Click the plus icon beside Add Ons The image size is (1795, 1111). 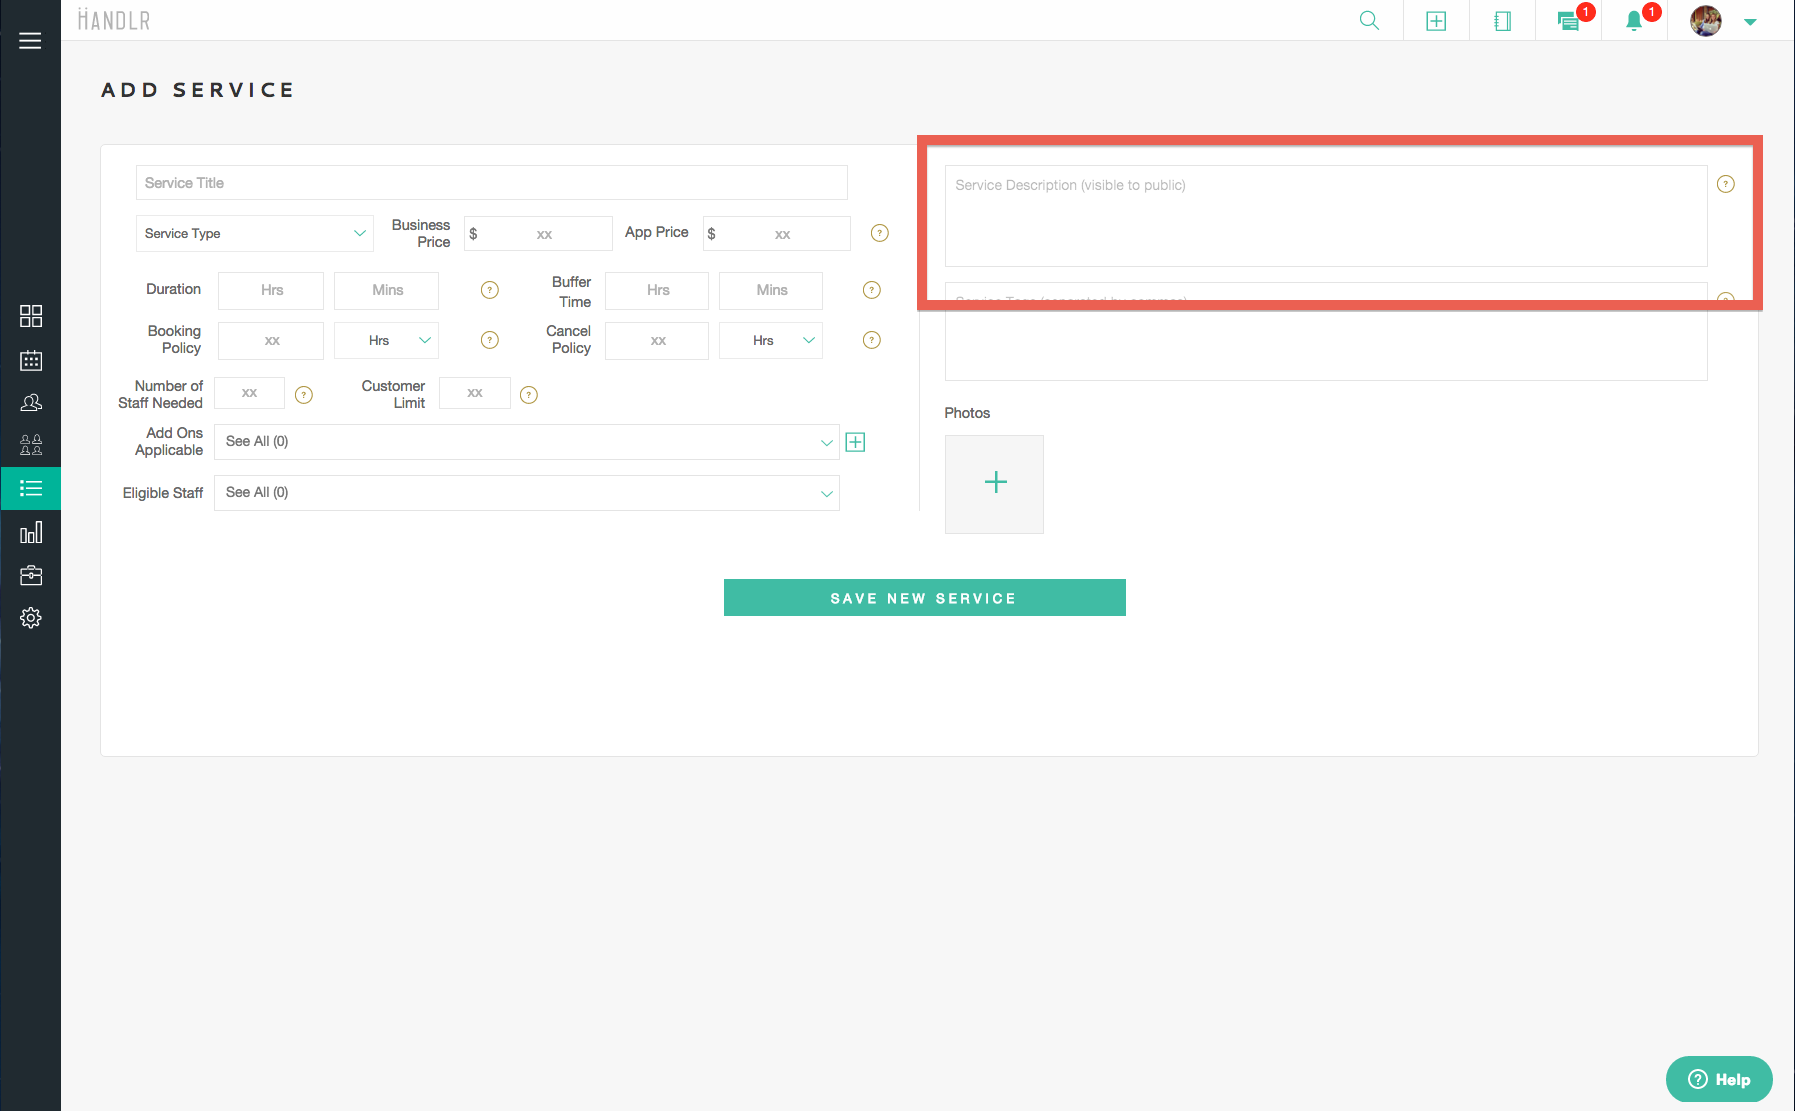click(855, 442)
